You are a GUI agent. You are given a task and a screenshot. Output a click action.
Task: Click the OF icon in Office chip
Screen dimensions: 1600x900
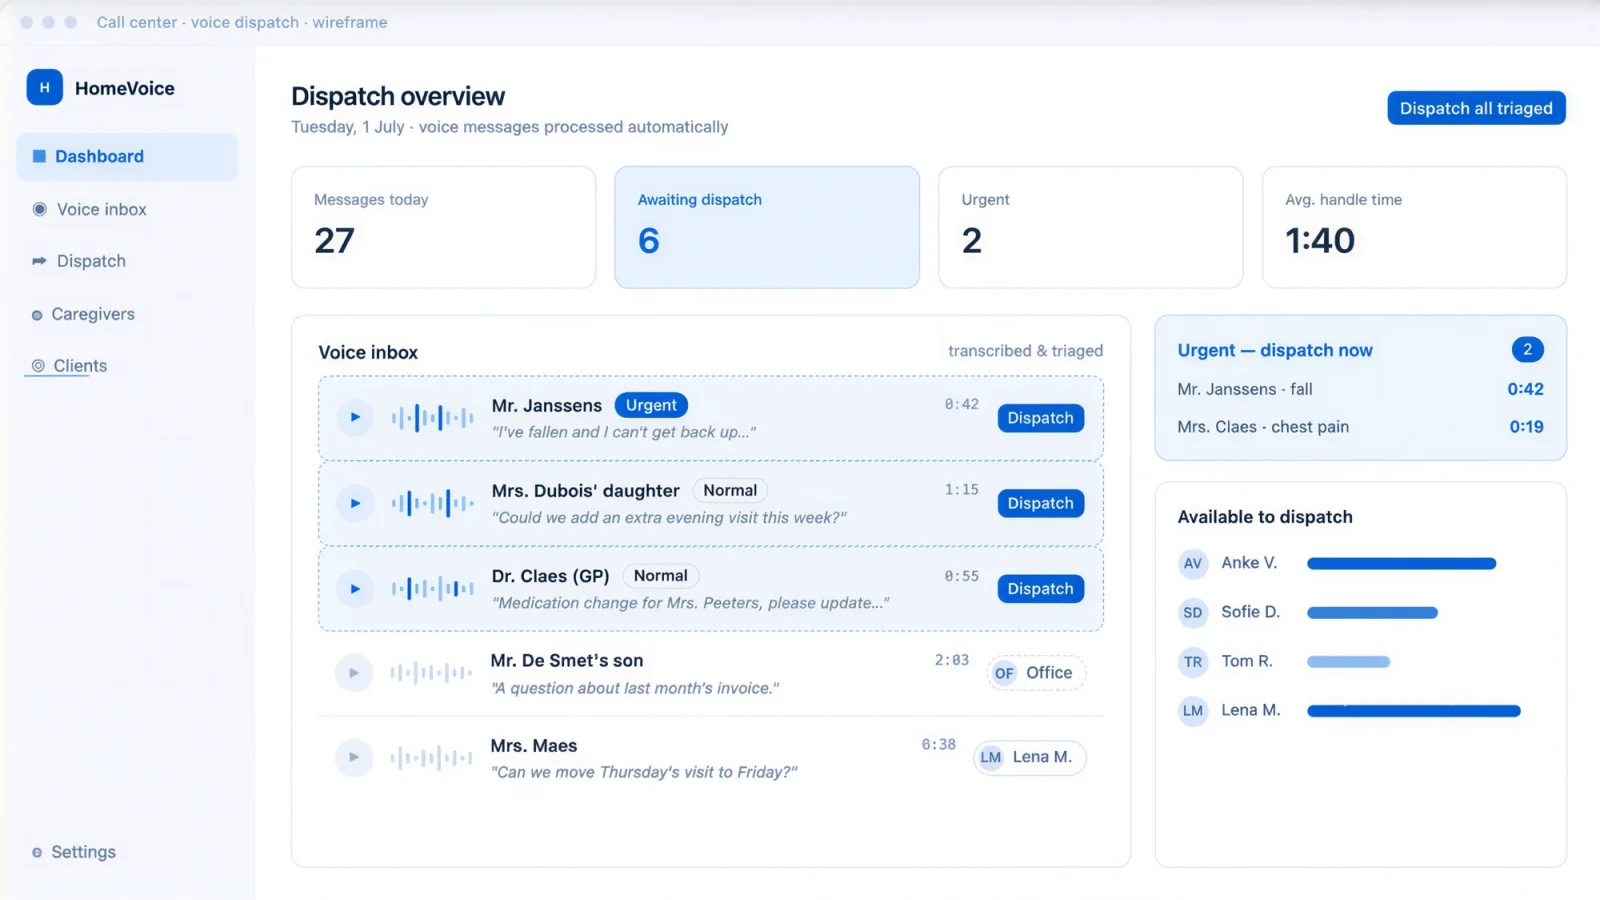coord(1004,673)
